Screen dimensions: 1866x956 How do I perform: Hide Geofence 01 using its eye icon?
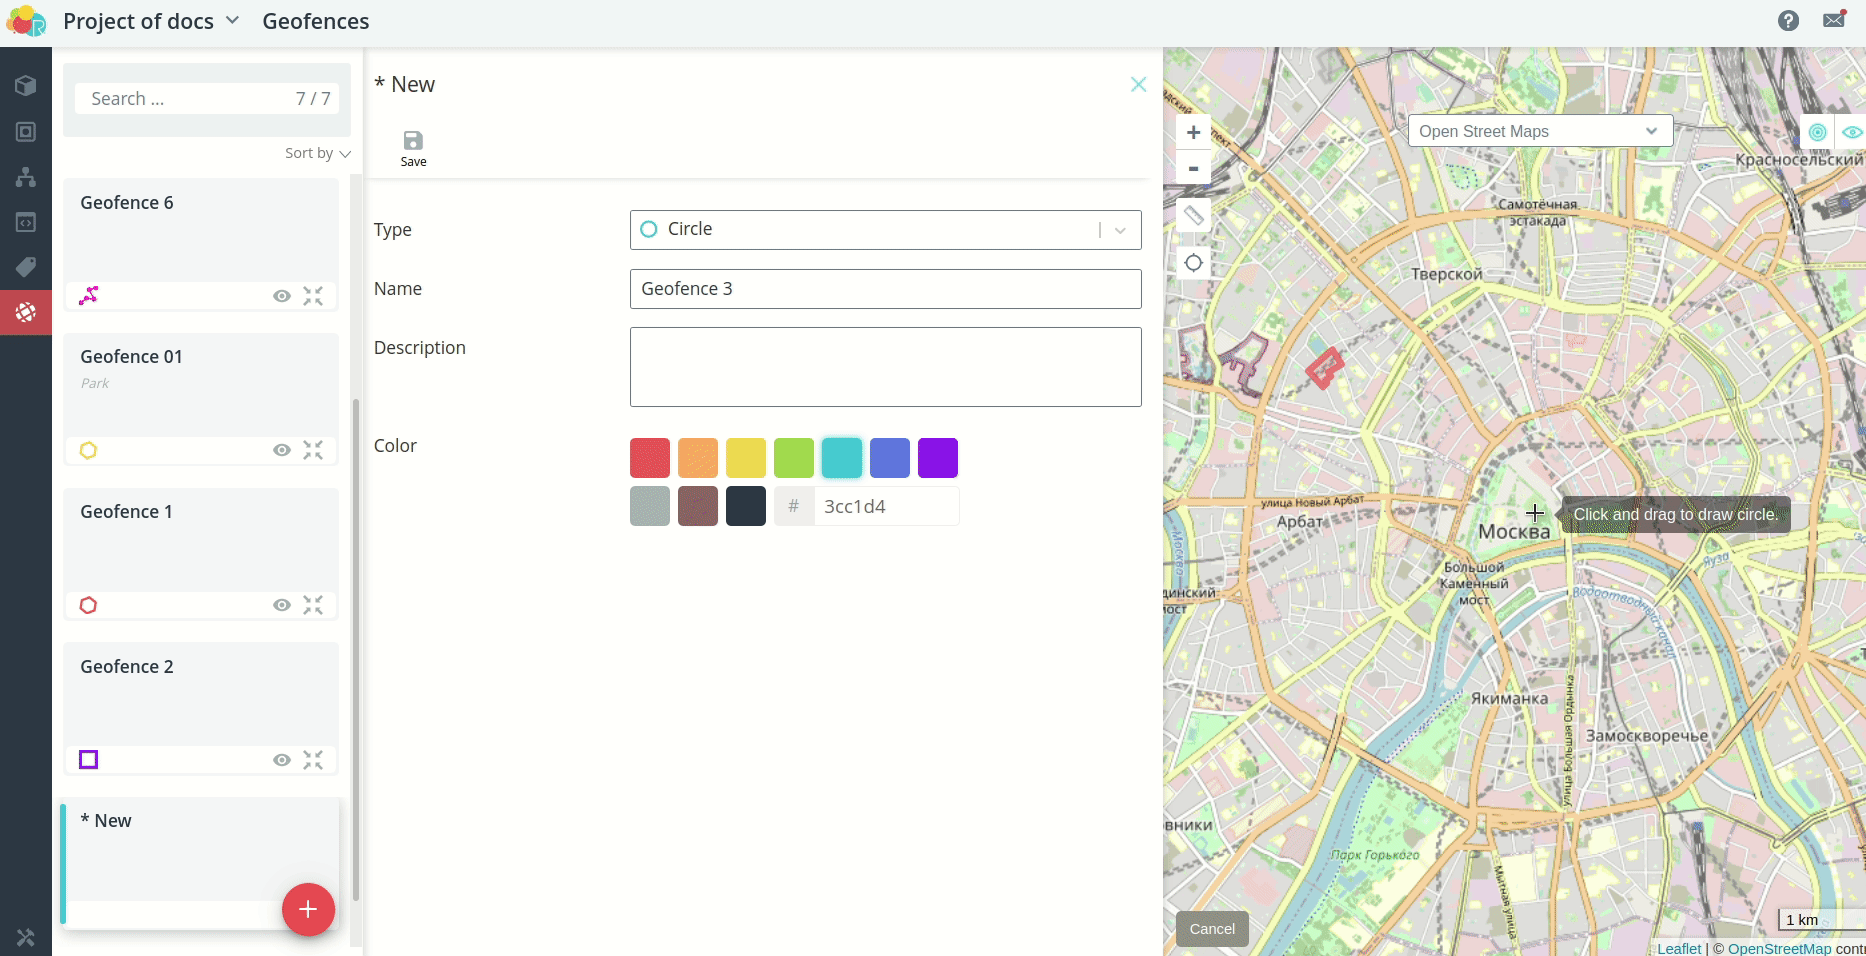(282, 450)
